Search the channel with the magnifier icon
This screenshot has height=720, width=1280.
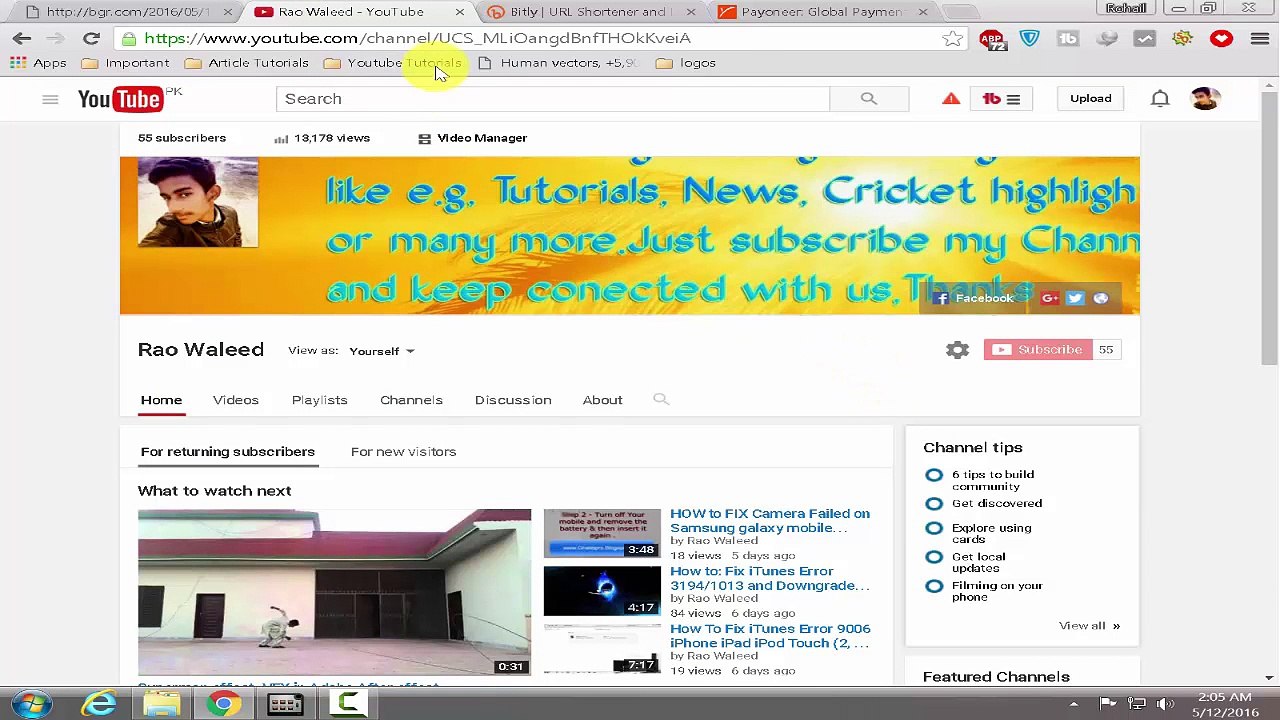tap(661, 399)
